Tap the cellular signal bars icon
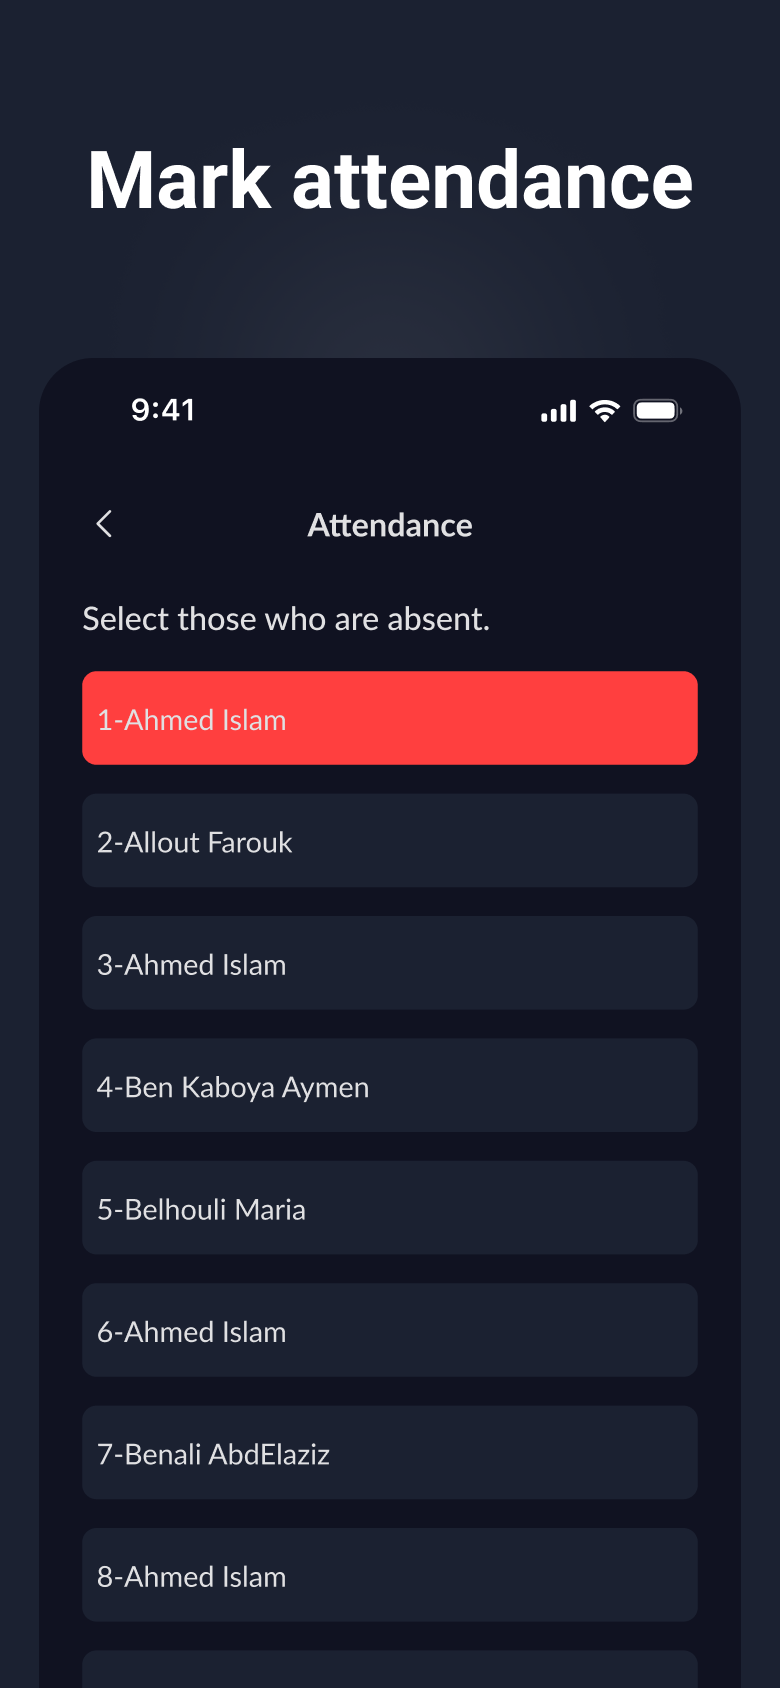 coord(559,411)
